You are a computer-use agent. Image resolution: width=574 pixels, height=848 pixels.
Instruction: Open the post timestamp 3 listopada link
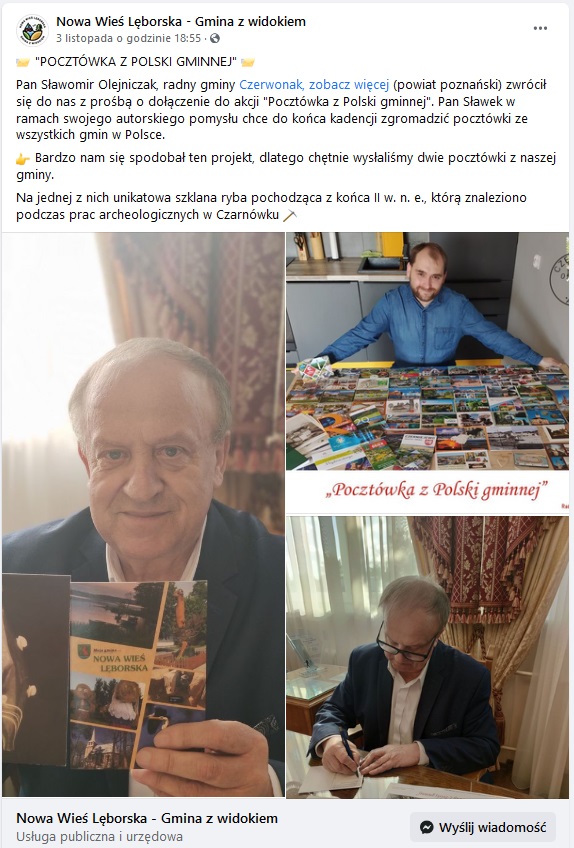click(x=129, y=38)
